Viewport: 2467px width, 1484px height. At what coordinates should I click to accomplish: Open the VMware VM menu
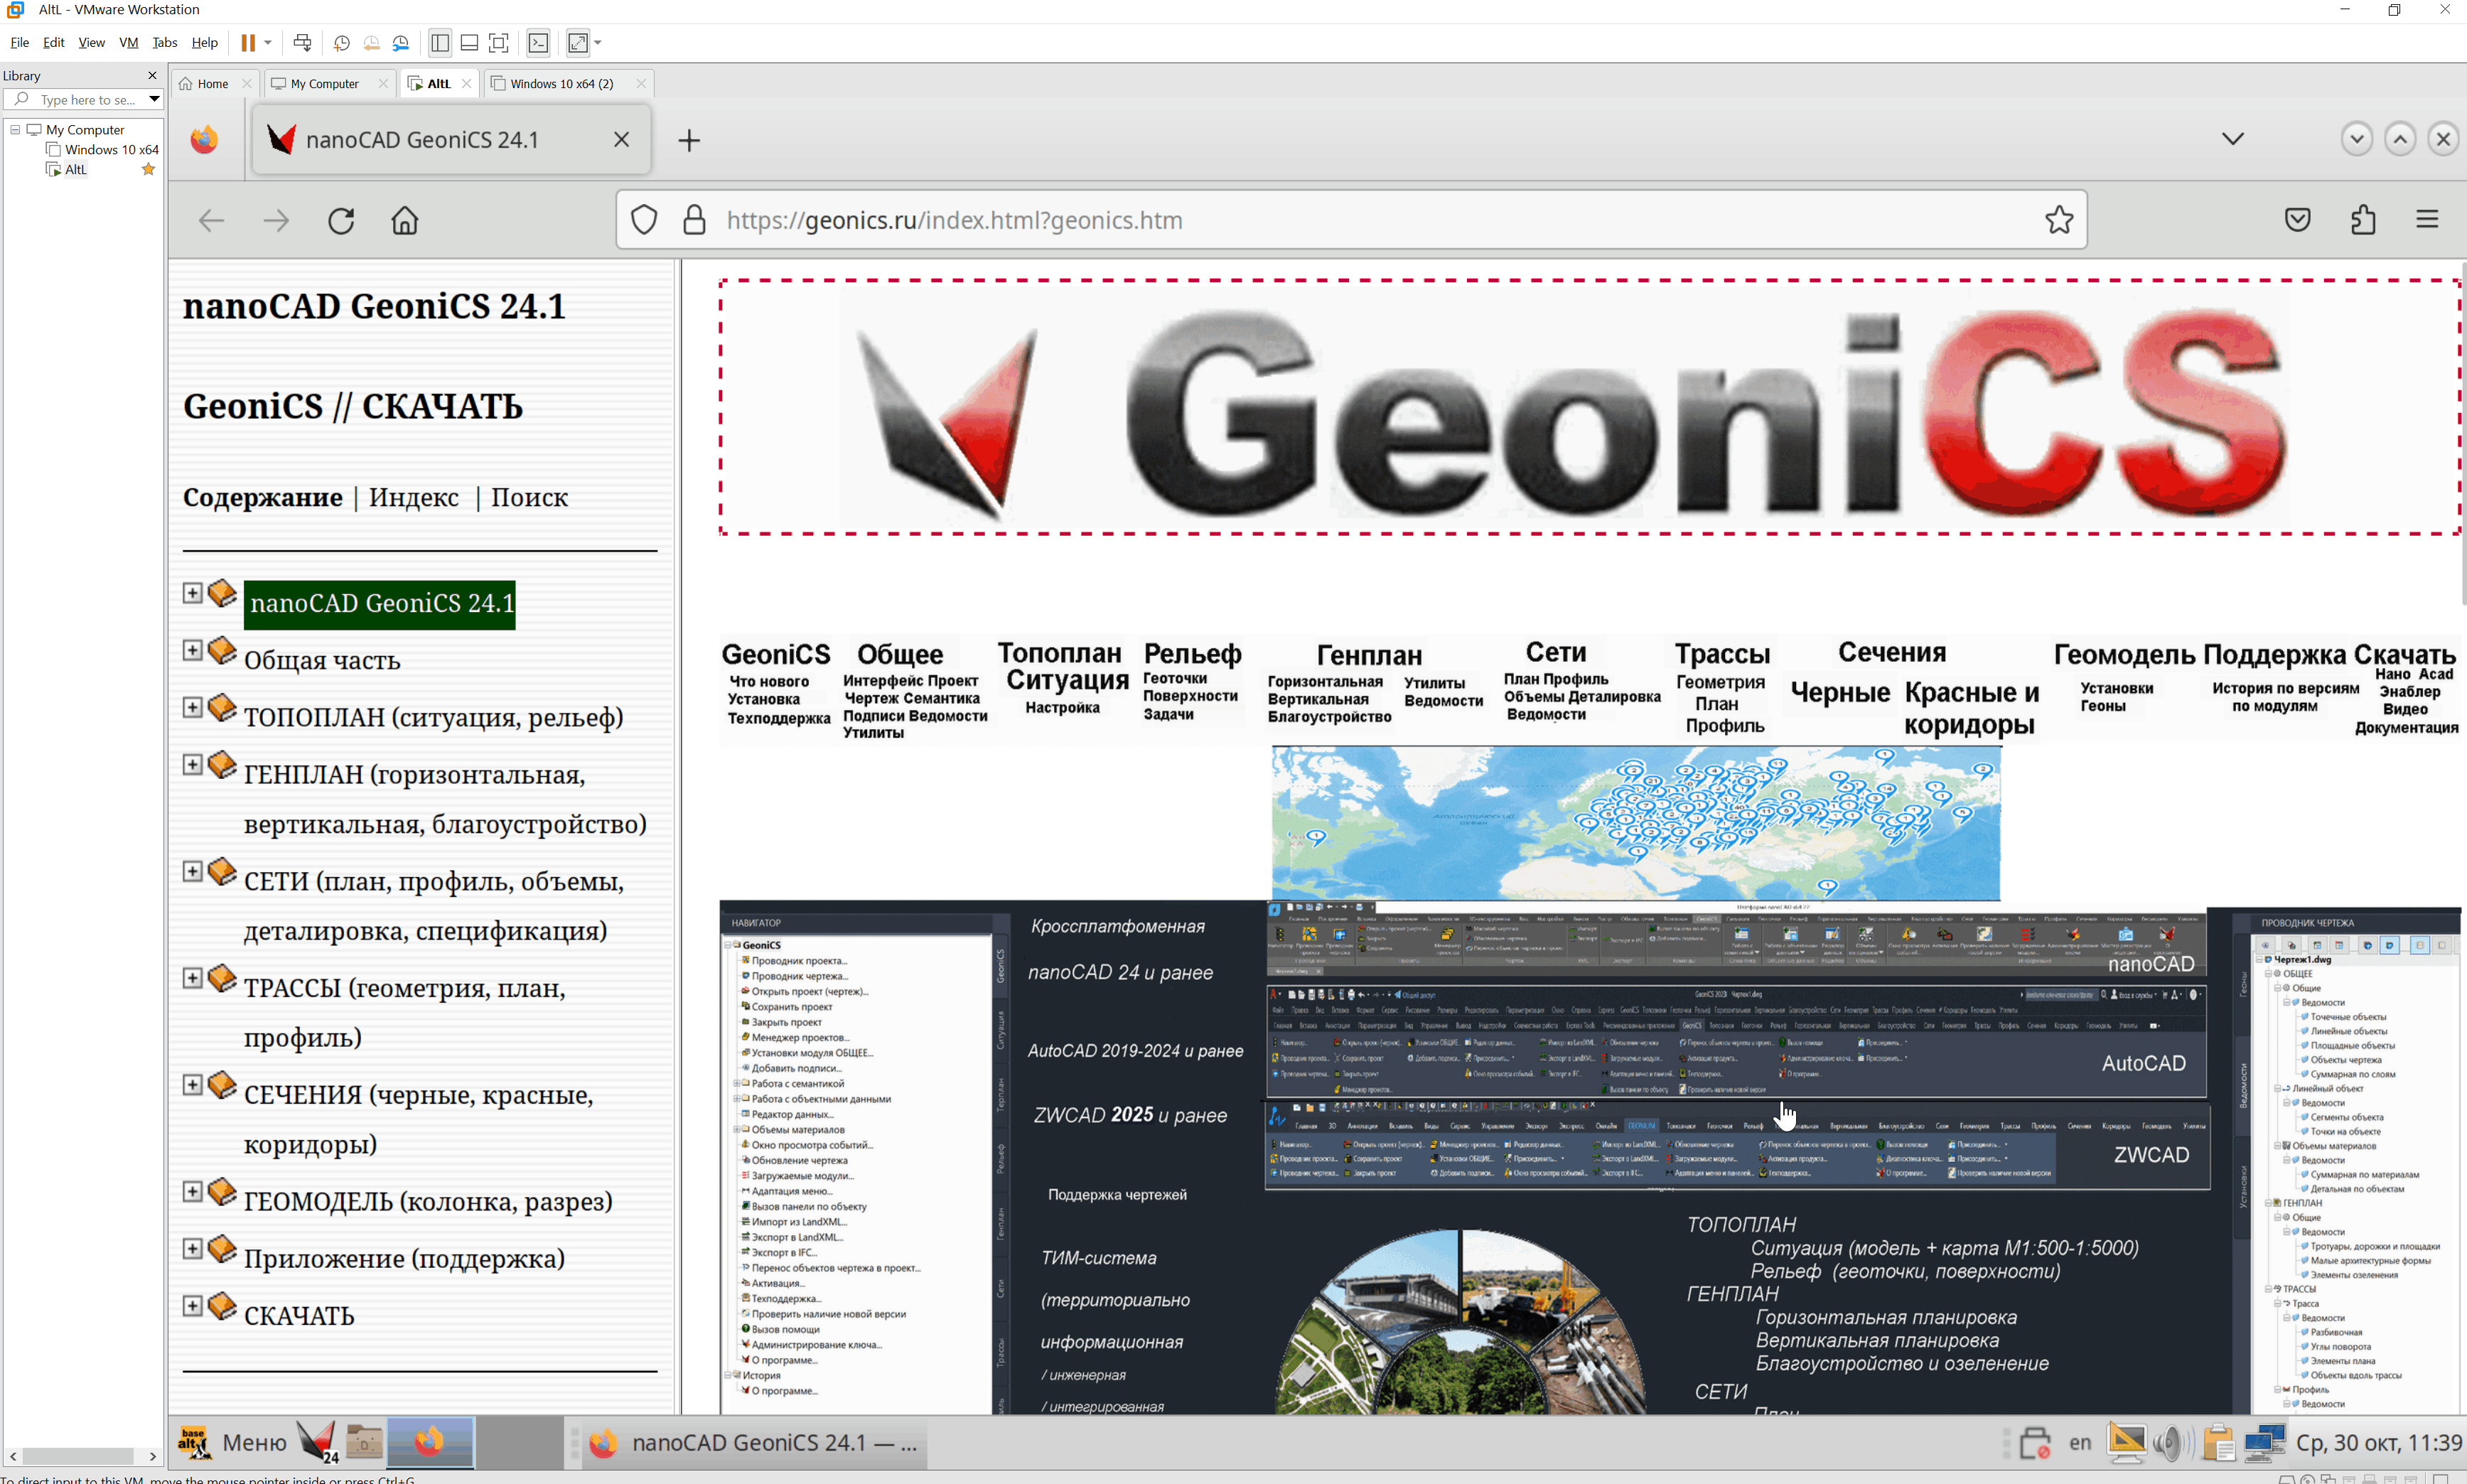click(x=128, y=43)
